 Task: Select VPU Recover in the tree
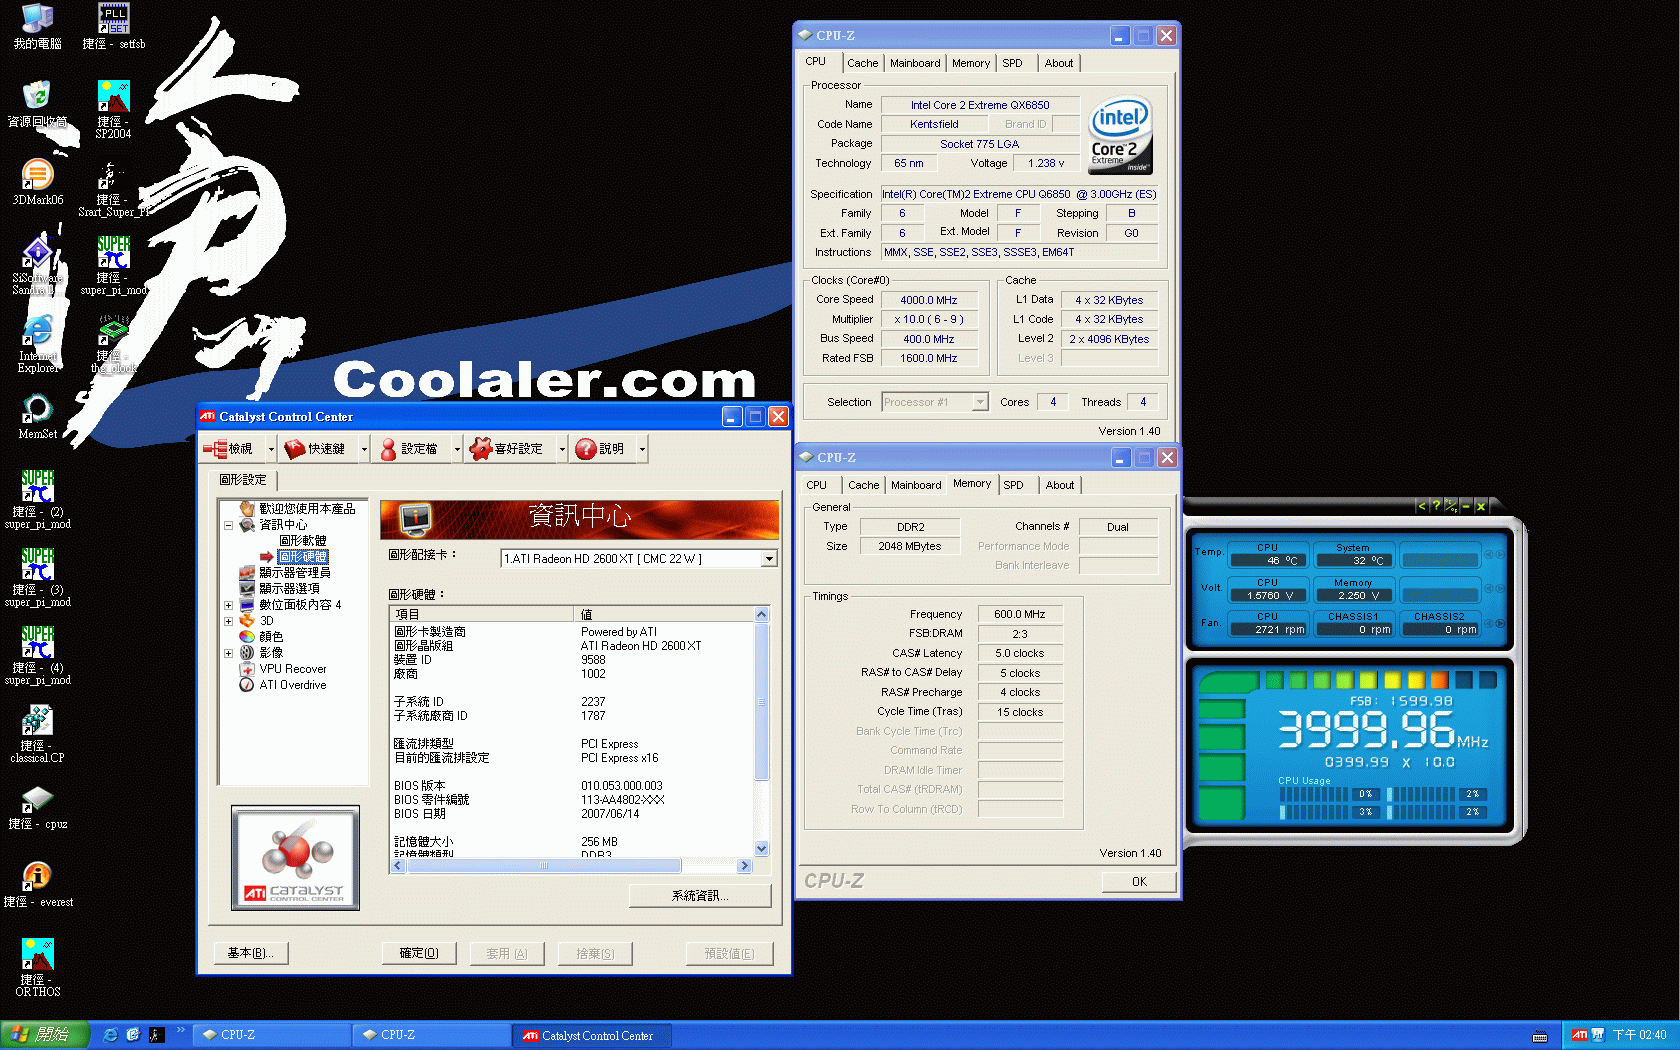click(293, 669)
